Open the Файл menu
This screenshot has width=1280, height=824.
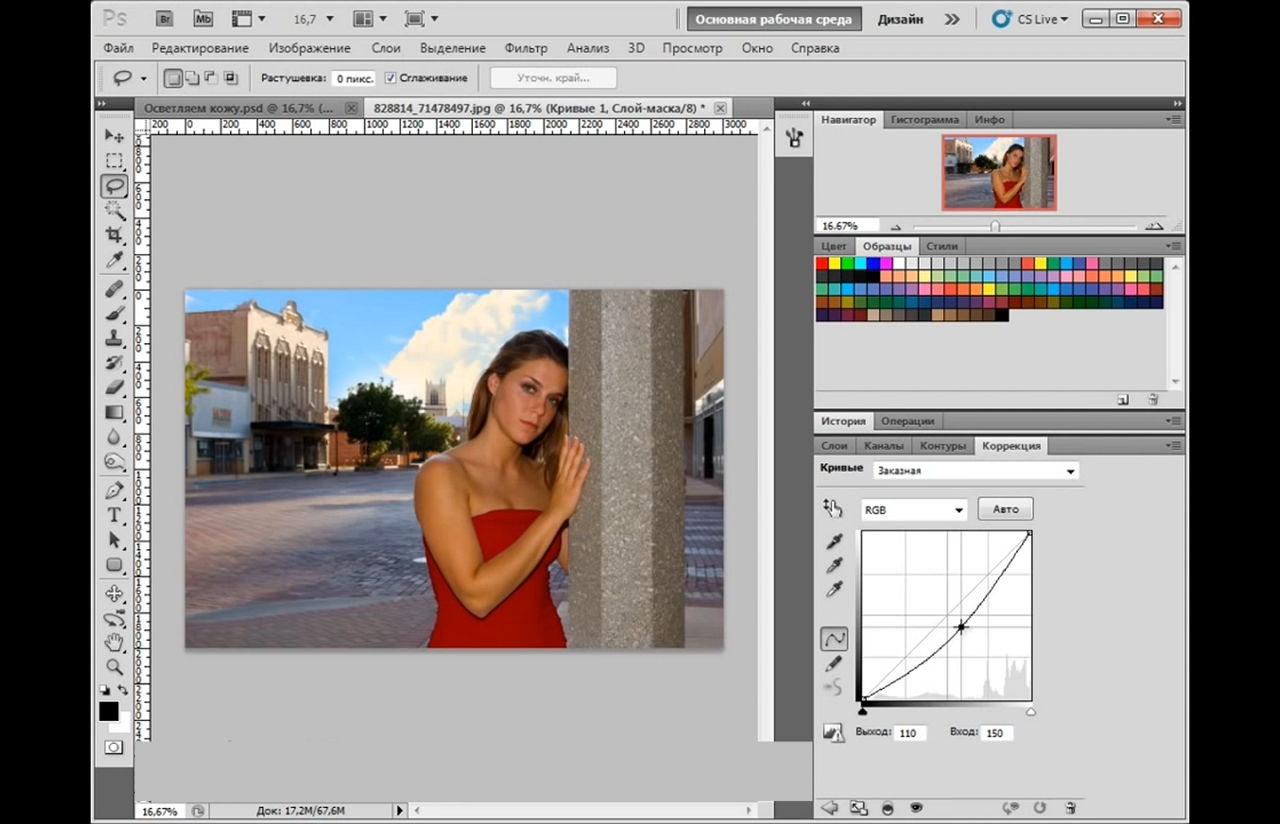(118, 48)
